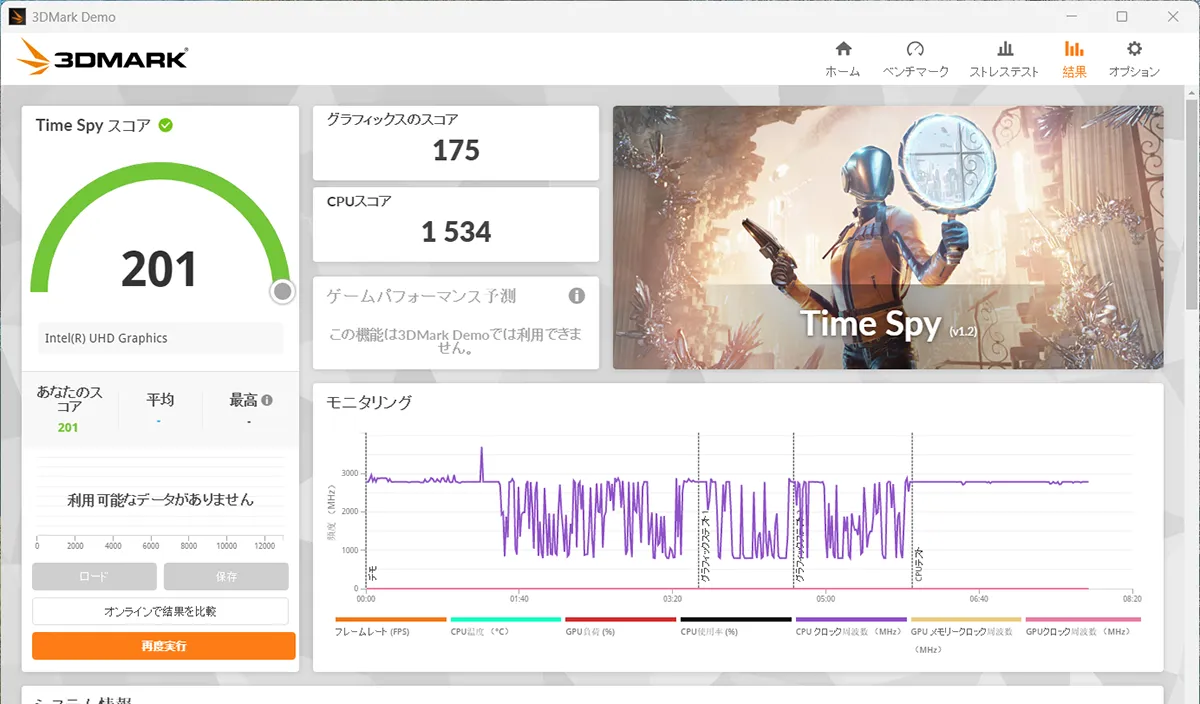Open the ホーム home tab
Viewport: 1200px width, 704px height.
coord(842,59)
